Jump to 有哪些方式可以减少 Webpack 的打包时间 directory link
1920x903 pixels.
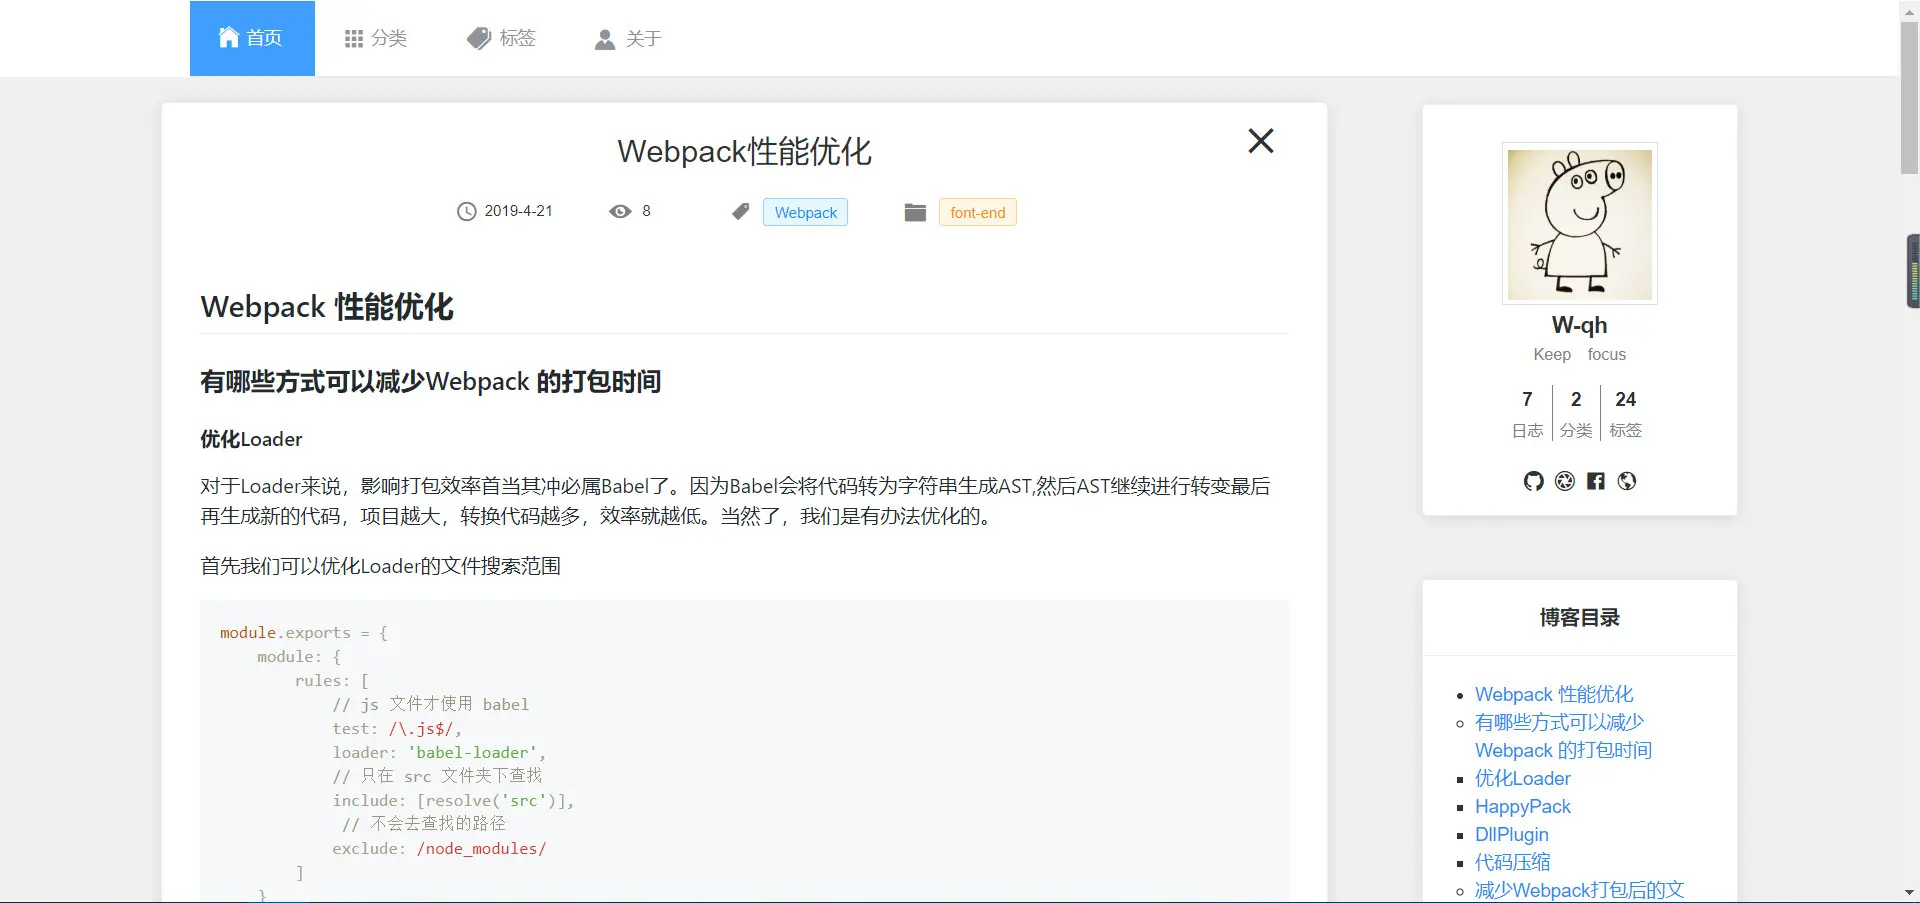point(1563,736)
